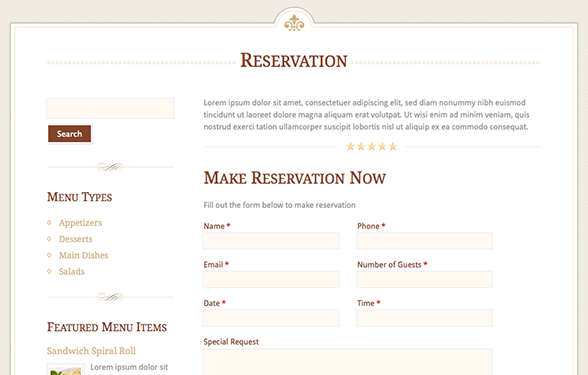Click the Make Reservation Now heading
This screenshot has height=375, width=588.
click(x=294, y=178)
